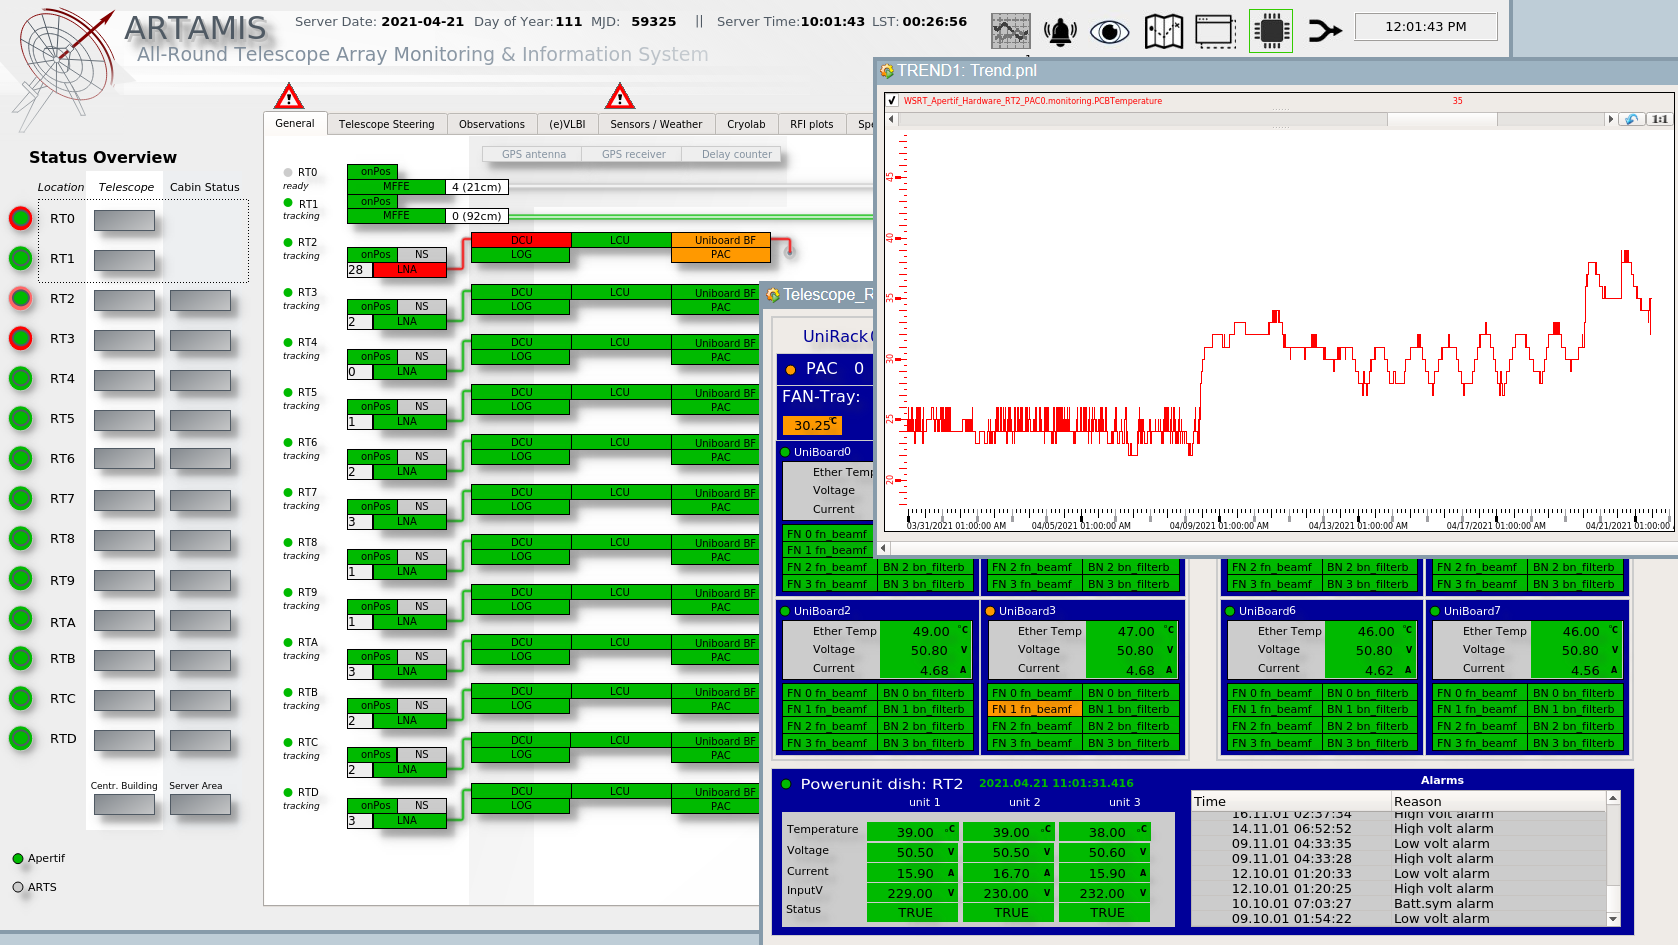Click the alarm bell icon
This screenshot has width=1678, height=945.
pos(1060,31)
